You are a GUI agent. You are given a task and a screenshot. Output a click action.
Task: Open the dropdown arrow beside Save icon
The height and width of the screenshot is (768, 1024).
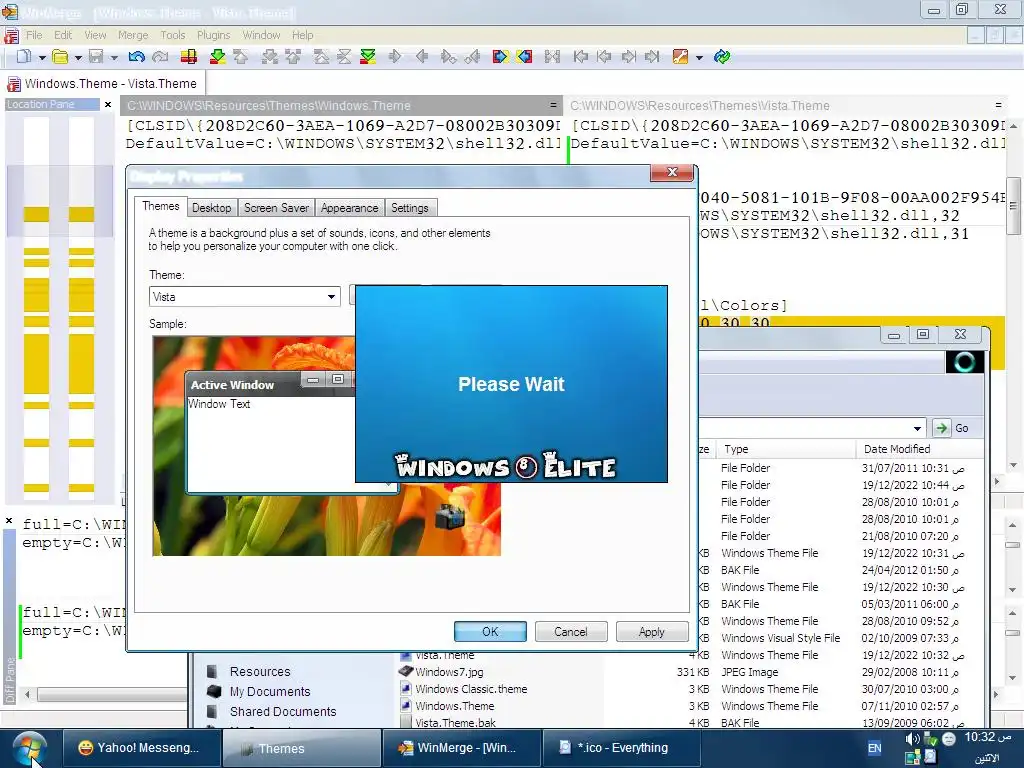coord(114,57)
